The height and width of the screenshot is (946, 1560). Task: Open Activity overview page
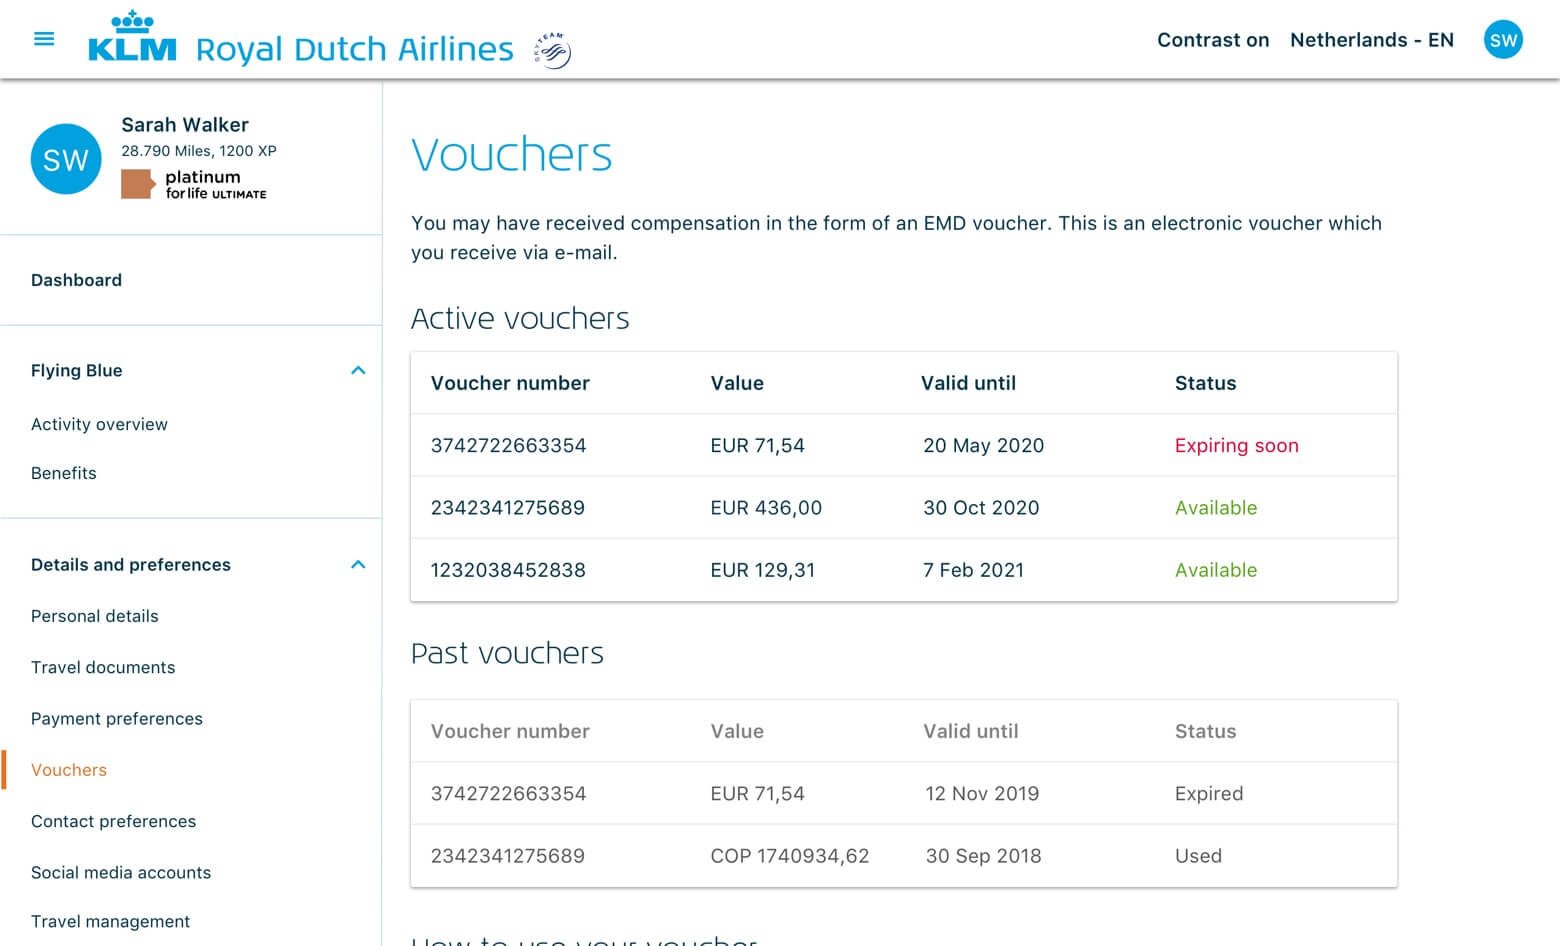[x=99, y=424]
